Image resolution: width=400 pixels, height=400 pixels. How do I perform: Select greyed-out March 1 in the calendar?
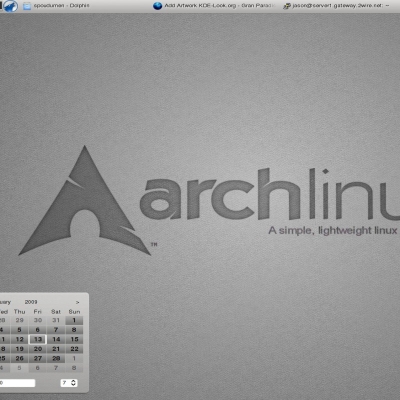74,358
